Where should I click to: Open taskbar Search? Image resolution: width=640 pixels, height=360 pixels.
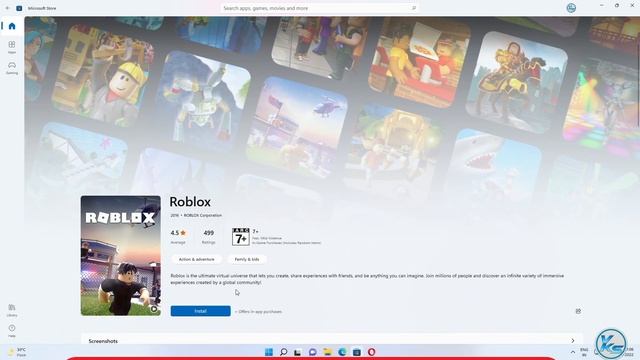pyautogui.click(x=283, y=352)
